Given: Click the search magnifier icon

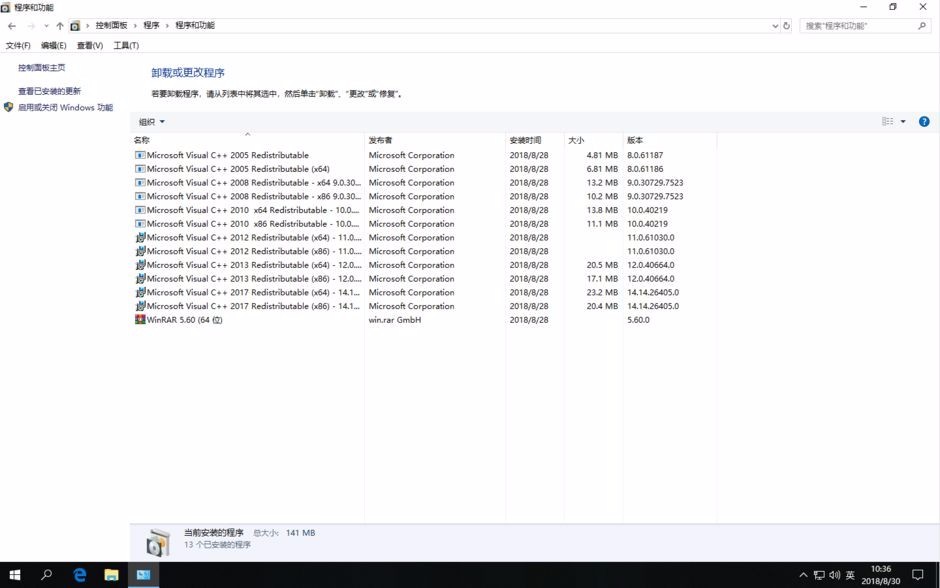Looking at the screenshot, I should tap(922, 26).
